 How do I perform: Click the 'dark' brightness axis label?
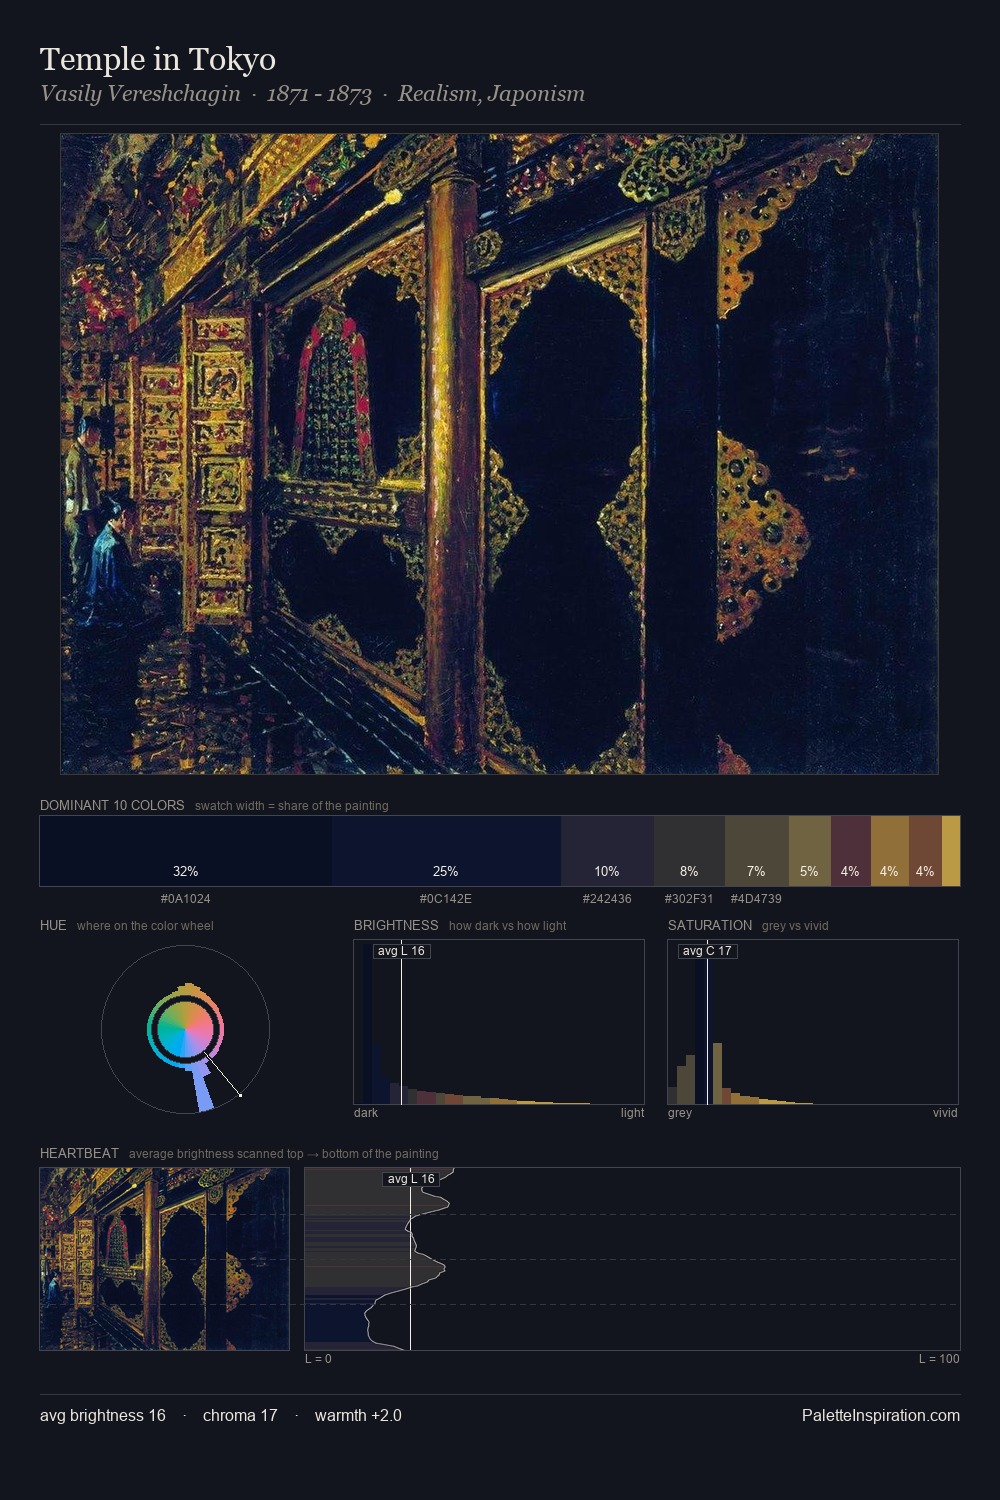pos(366,1113)
